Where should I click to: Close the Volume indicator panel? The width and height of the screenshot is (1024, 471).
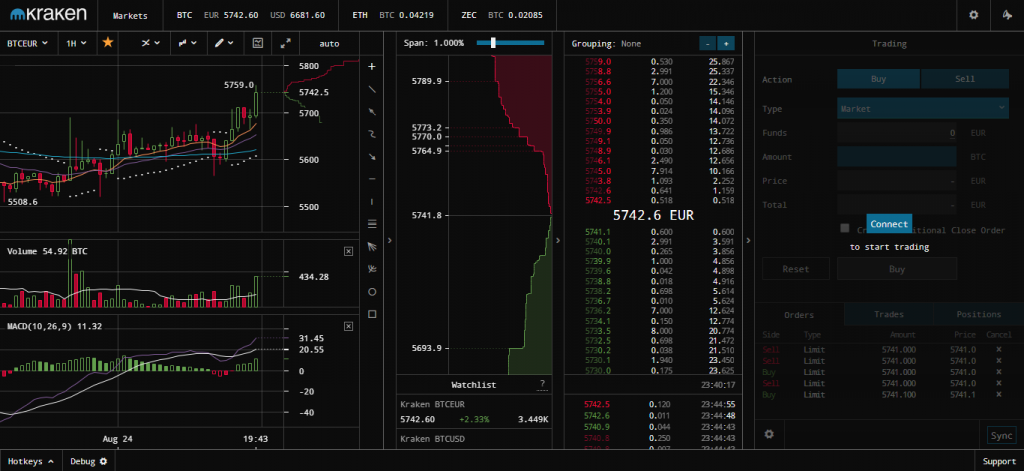tap(348, 251)
